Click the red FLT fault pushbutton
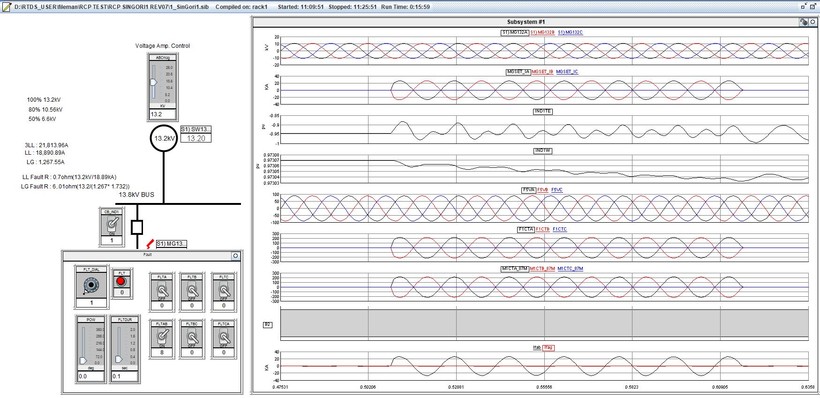The image size is (820, 398). pos(121,281)
